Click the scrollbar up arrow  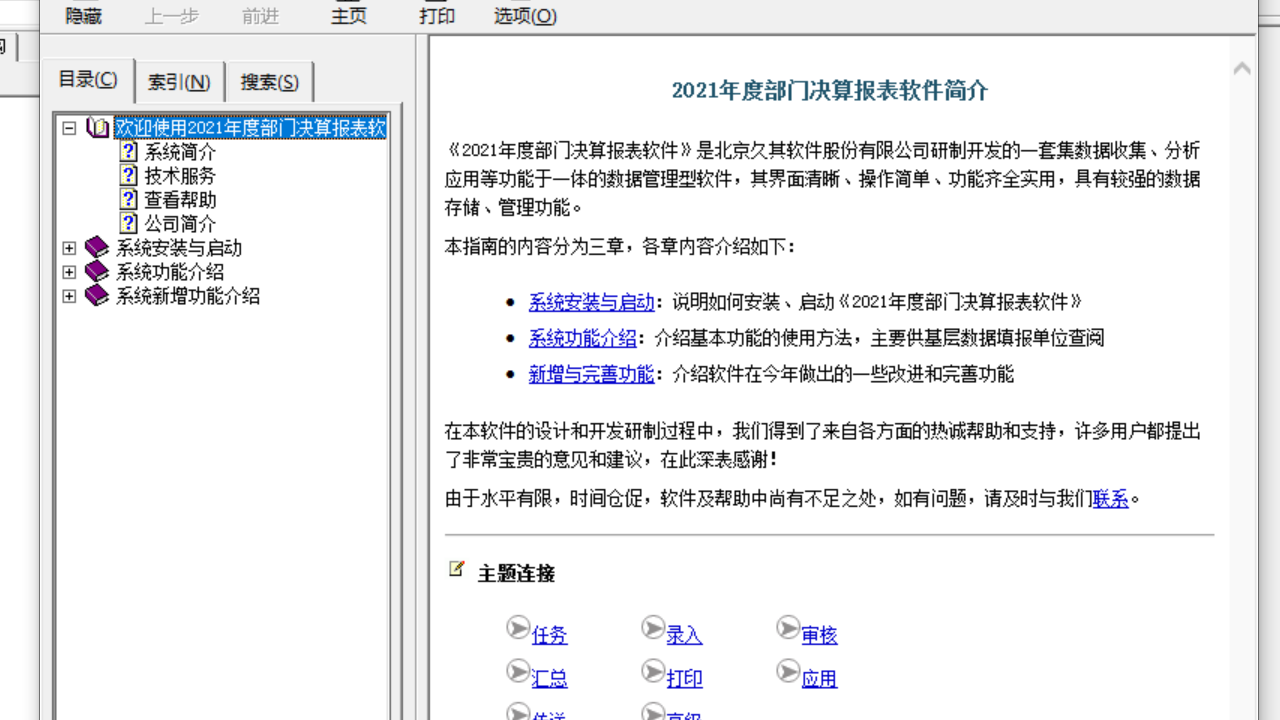coord(1242,68)
